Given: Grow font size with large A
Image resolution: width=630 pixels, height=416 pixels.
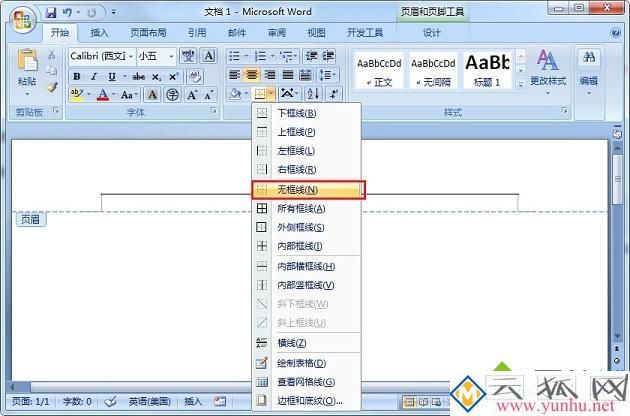Looking at the screenshot, I should (192, 95).
